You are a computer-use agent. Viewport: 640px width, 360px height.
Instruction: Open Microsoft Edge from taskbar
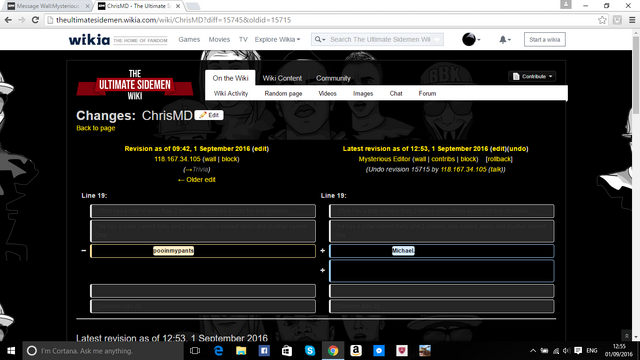click(218, 351)
